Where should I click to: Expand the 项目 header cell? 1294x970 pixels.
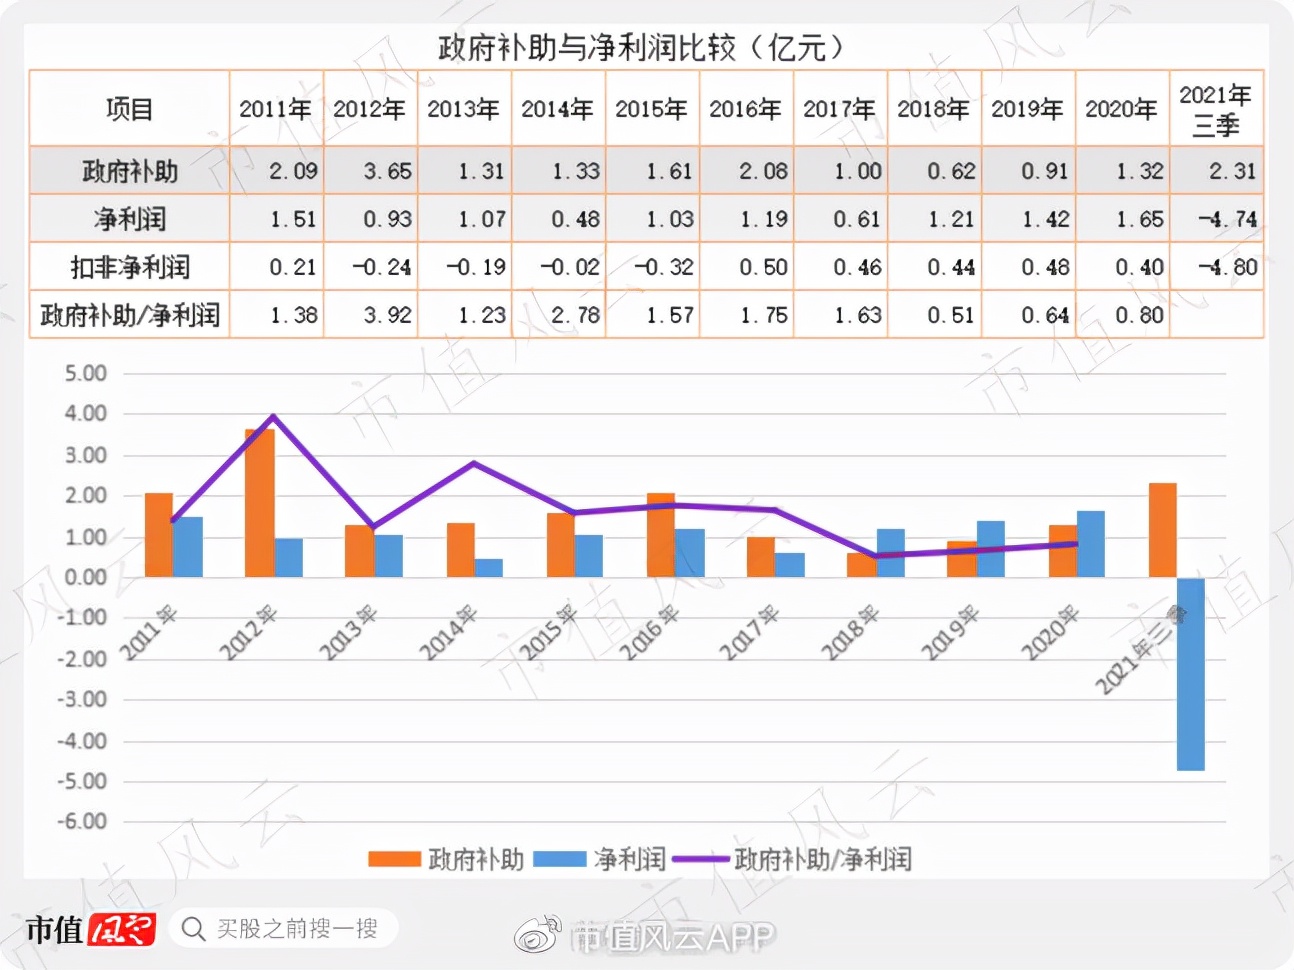pyautogui.click(x=129, y=108)
